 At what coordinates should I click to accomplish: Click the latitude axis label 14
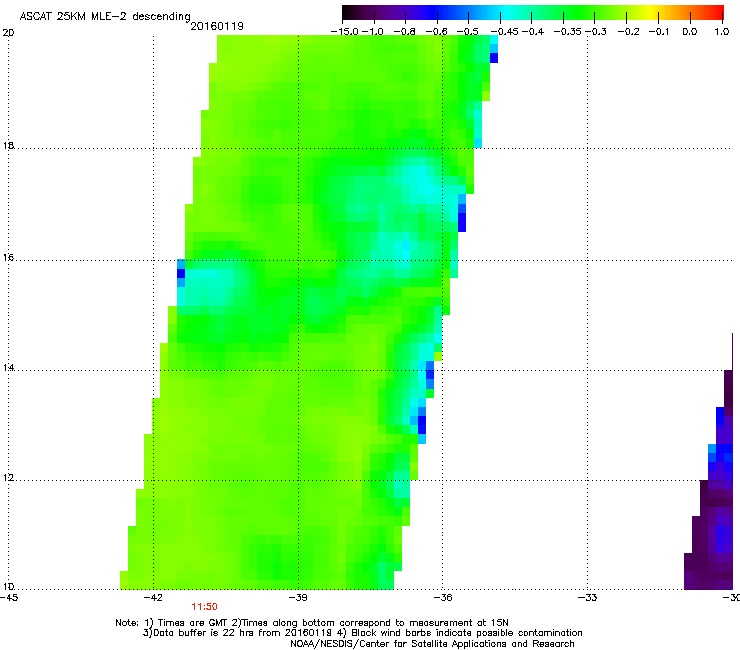pos(8,368)
